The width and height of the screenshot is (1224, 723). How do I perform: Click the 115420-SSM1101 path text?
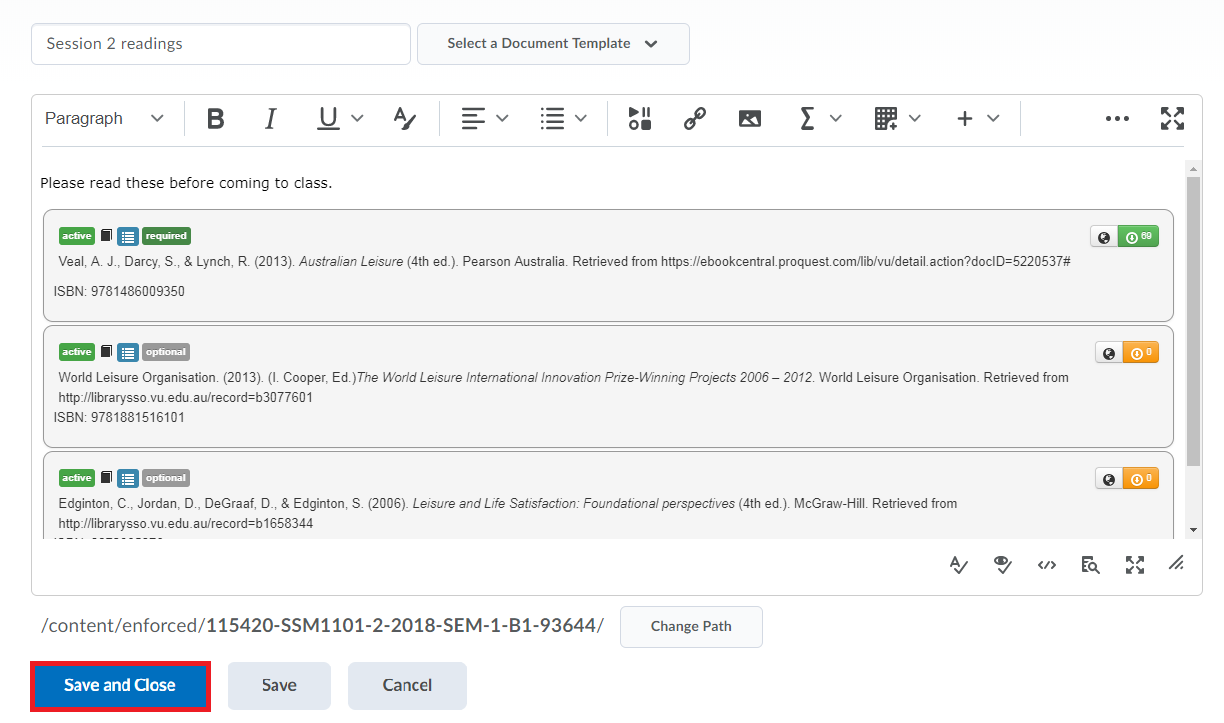tap(401, 626)
